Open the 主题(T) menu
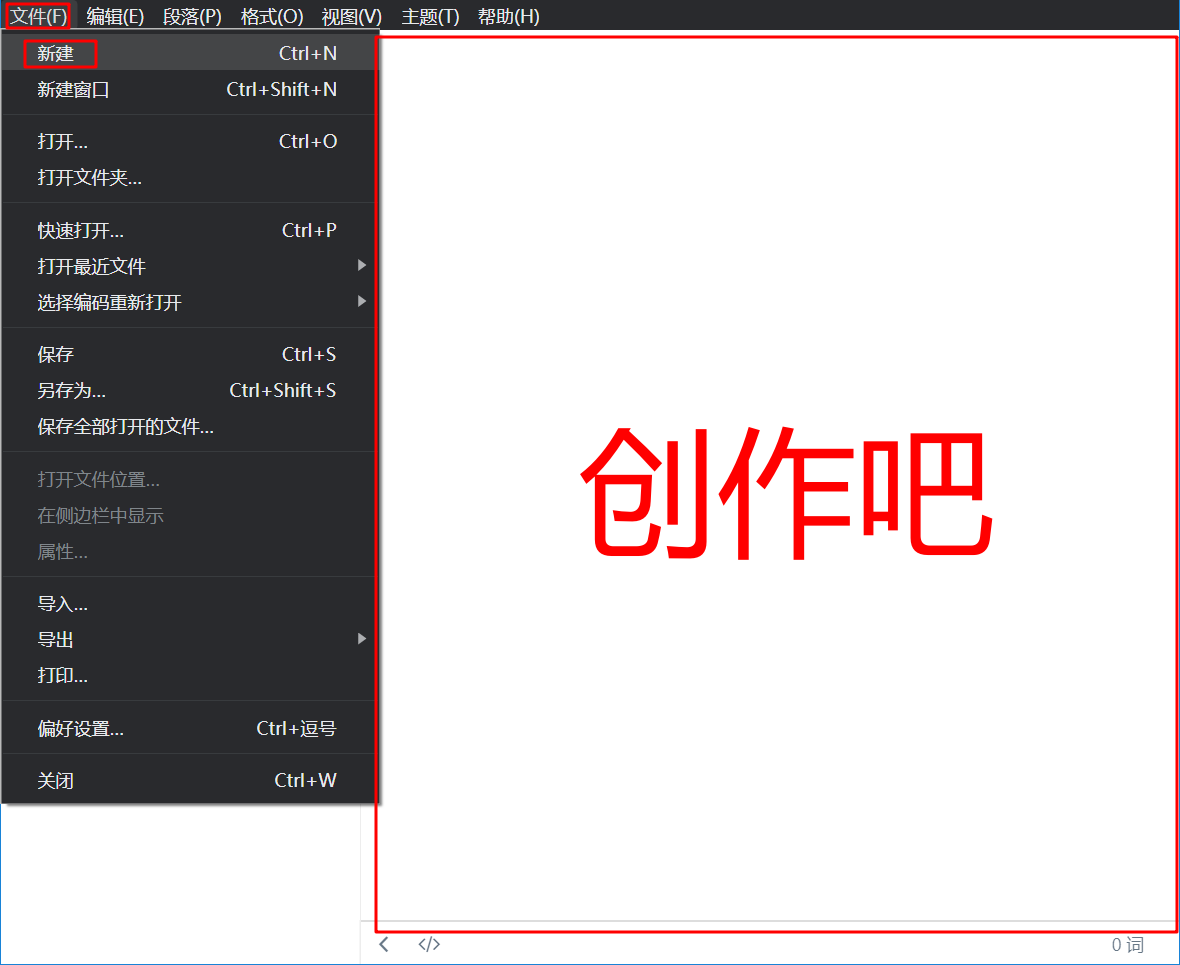Viewport: 1180px width, 965px height. coord(428,16)
